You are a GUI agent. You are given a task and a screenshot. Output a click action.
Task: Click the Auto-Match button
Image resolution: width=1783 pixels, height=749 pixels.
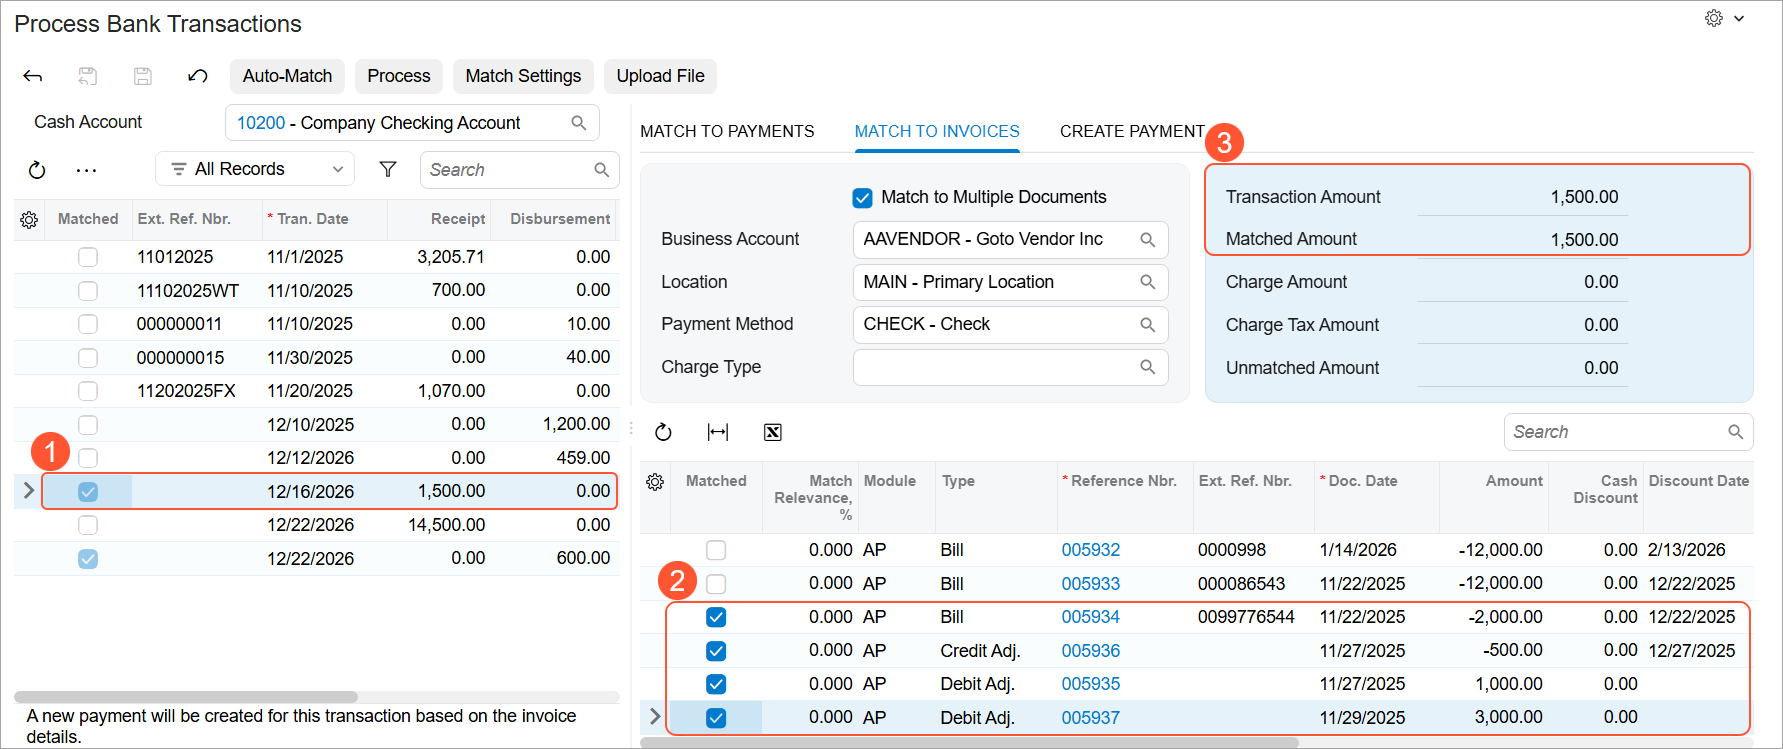[x=288, y=76]
